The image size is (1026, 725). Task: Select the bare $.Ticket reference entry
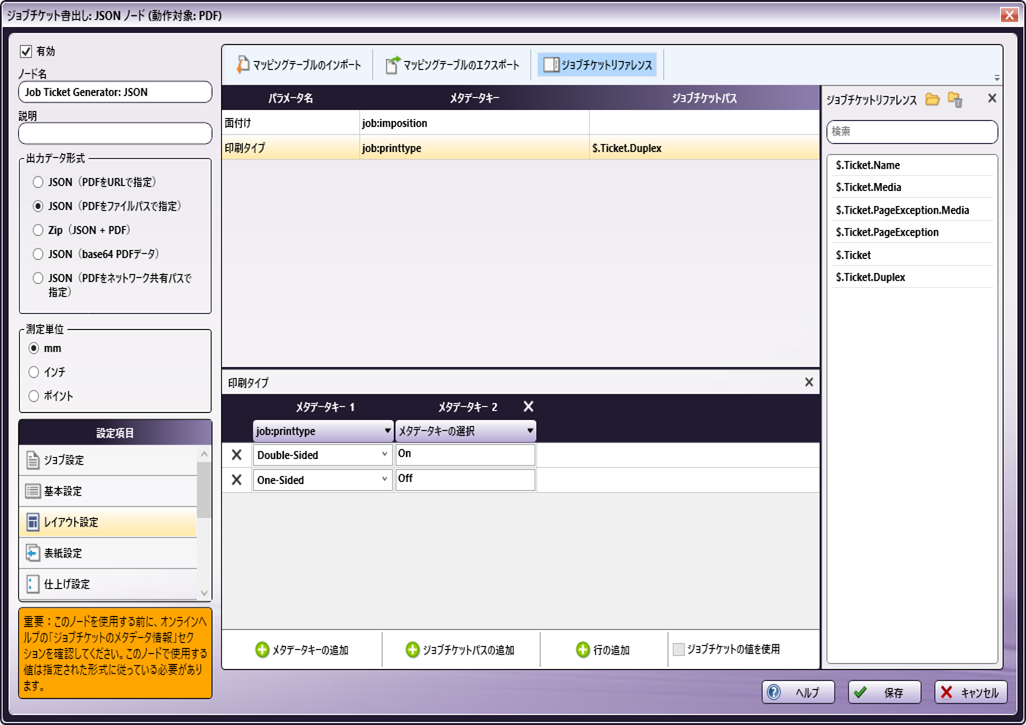tap(912, 255)
